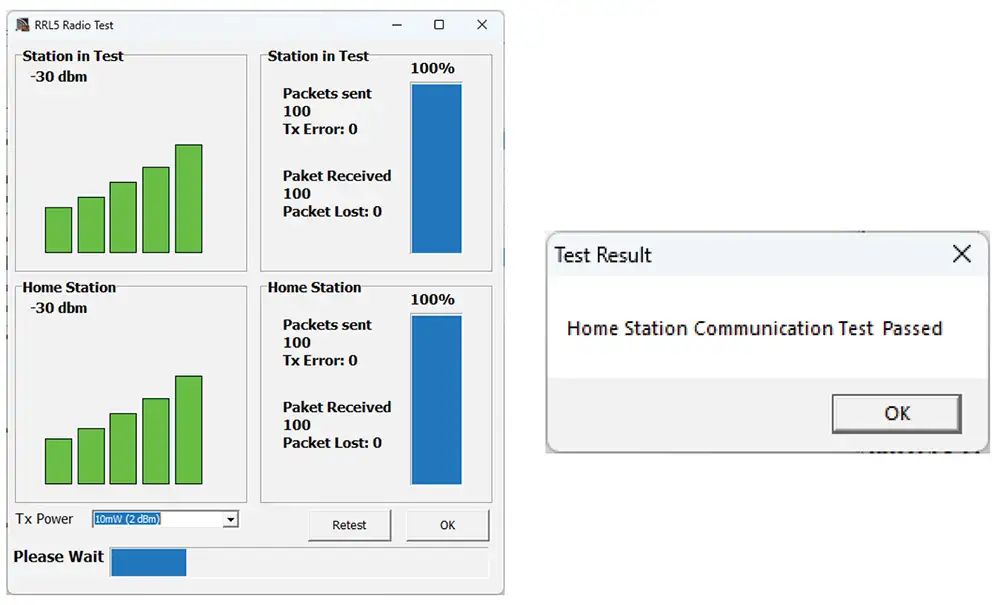
Task: Confirm the Test Result dialog with OK
Action: (x=896, y=413)
